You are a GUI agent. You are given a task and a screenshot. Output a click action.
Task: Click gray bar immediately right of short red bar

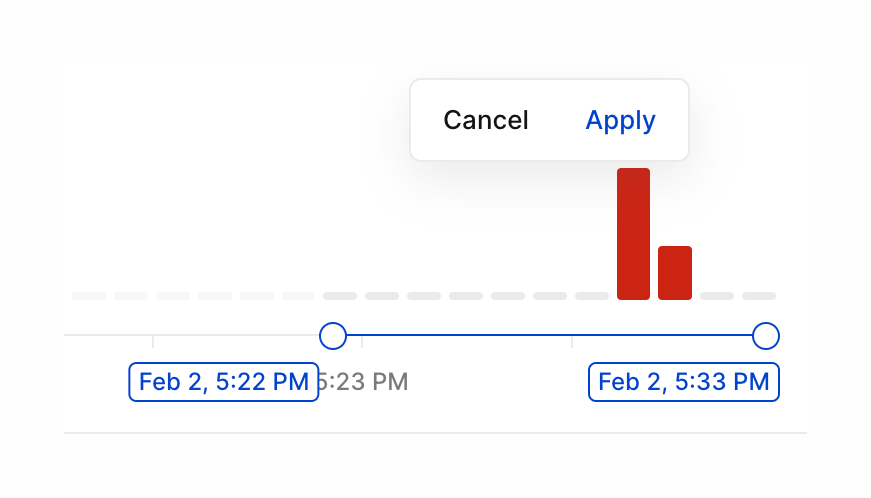pyautogui.click(x=717, y=296)
